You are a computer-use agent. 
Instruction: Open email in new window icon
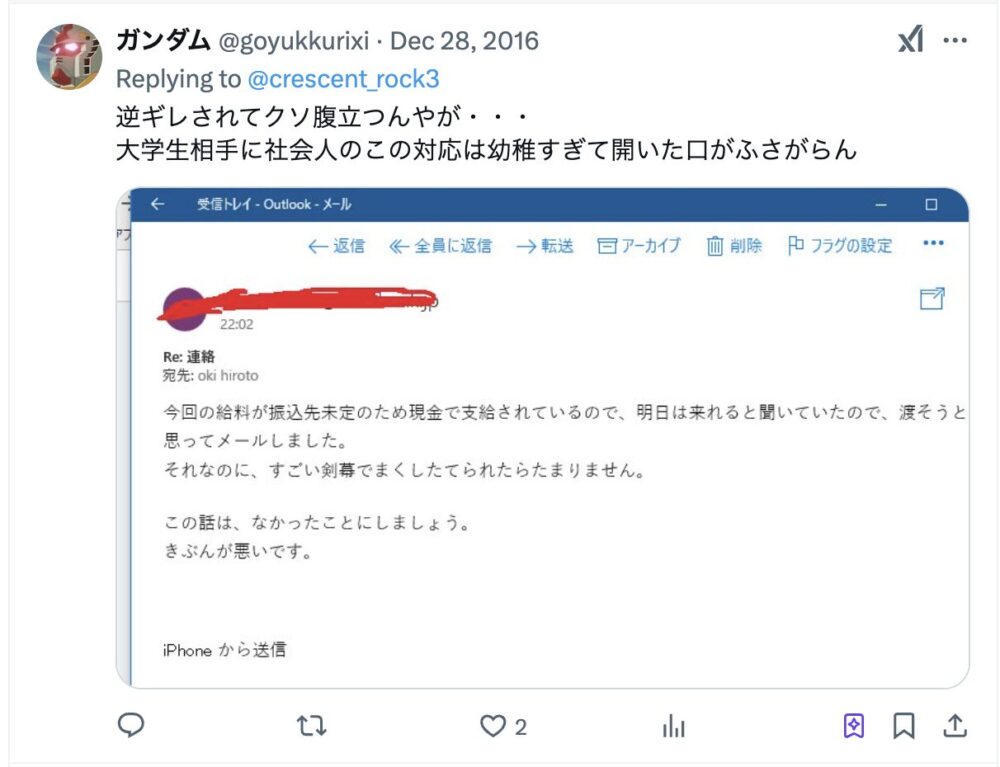932,298
